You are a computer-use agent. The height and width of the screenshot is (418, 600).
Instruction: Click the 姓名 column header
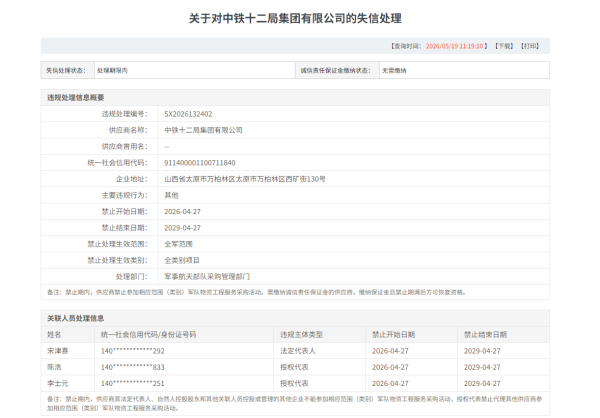(x=54, y=335)
